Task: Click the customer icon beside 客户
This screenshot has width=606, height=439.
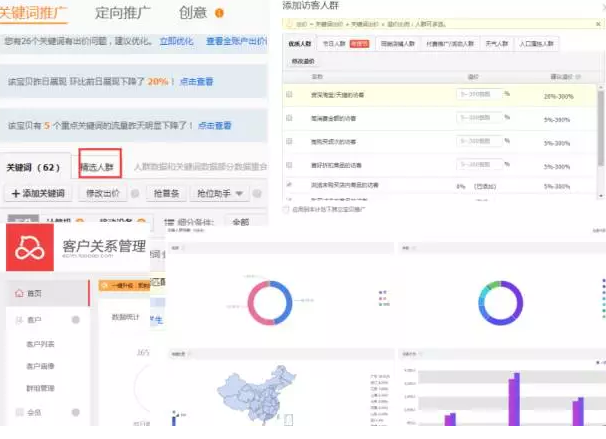Action: pos(17,320)
